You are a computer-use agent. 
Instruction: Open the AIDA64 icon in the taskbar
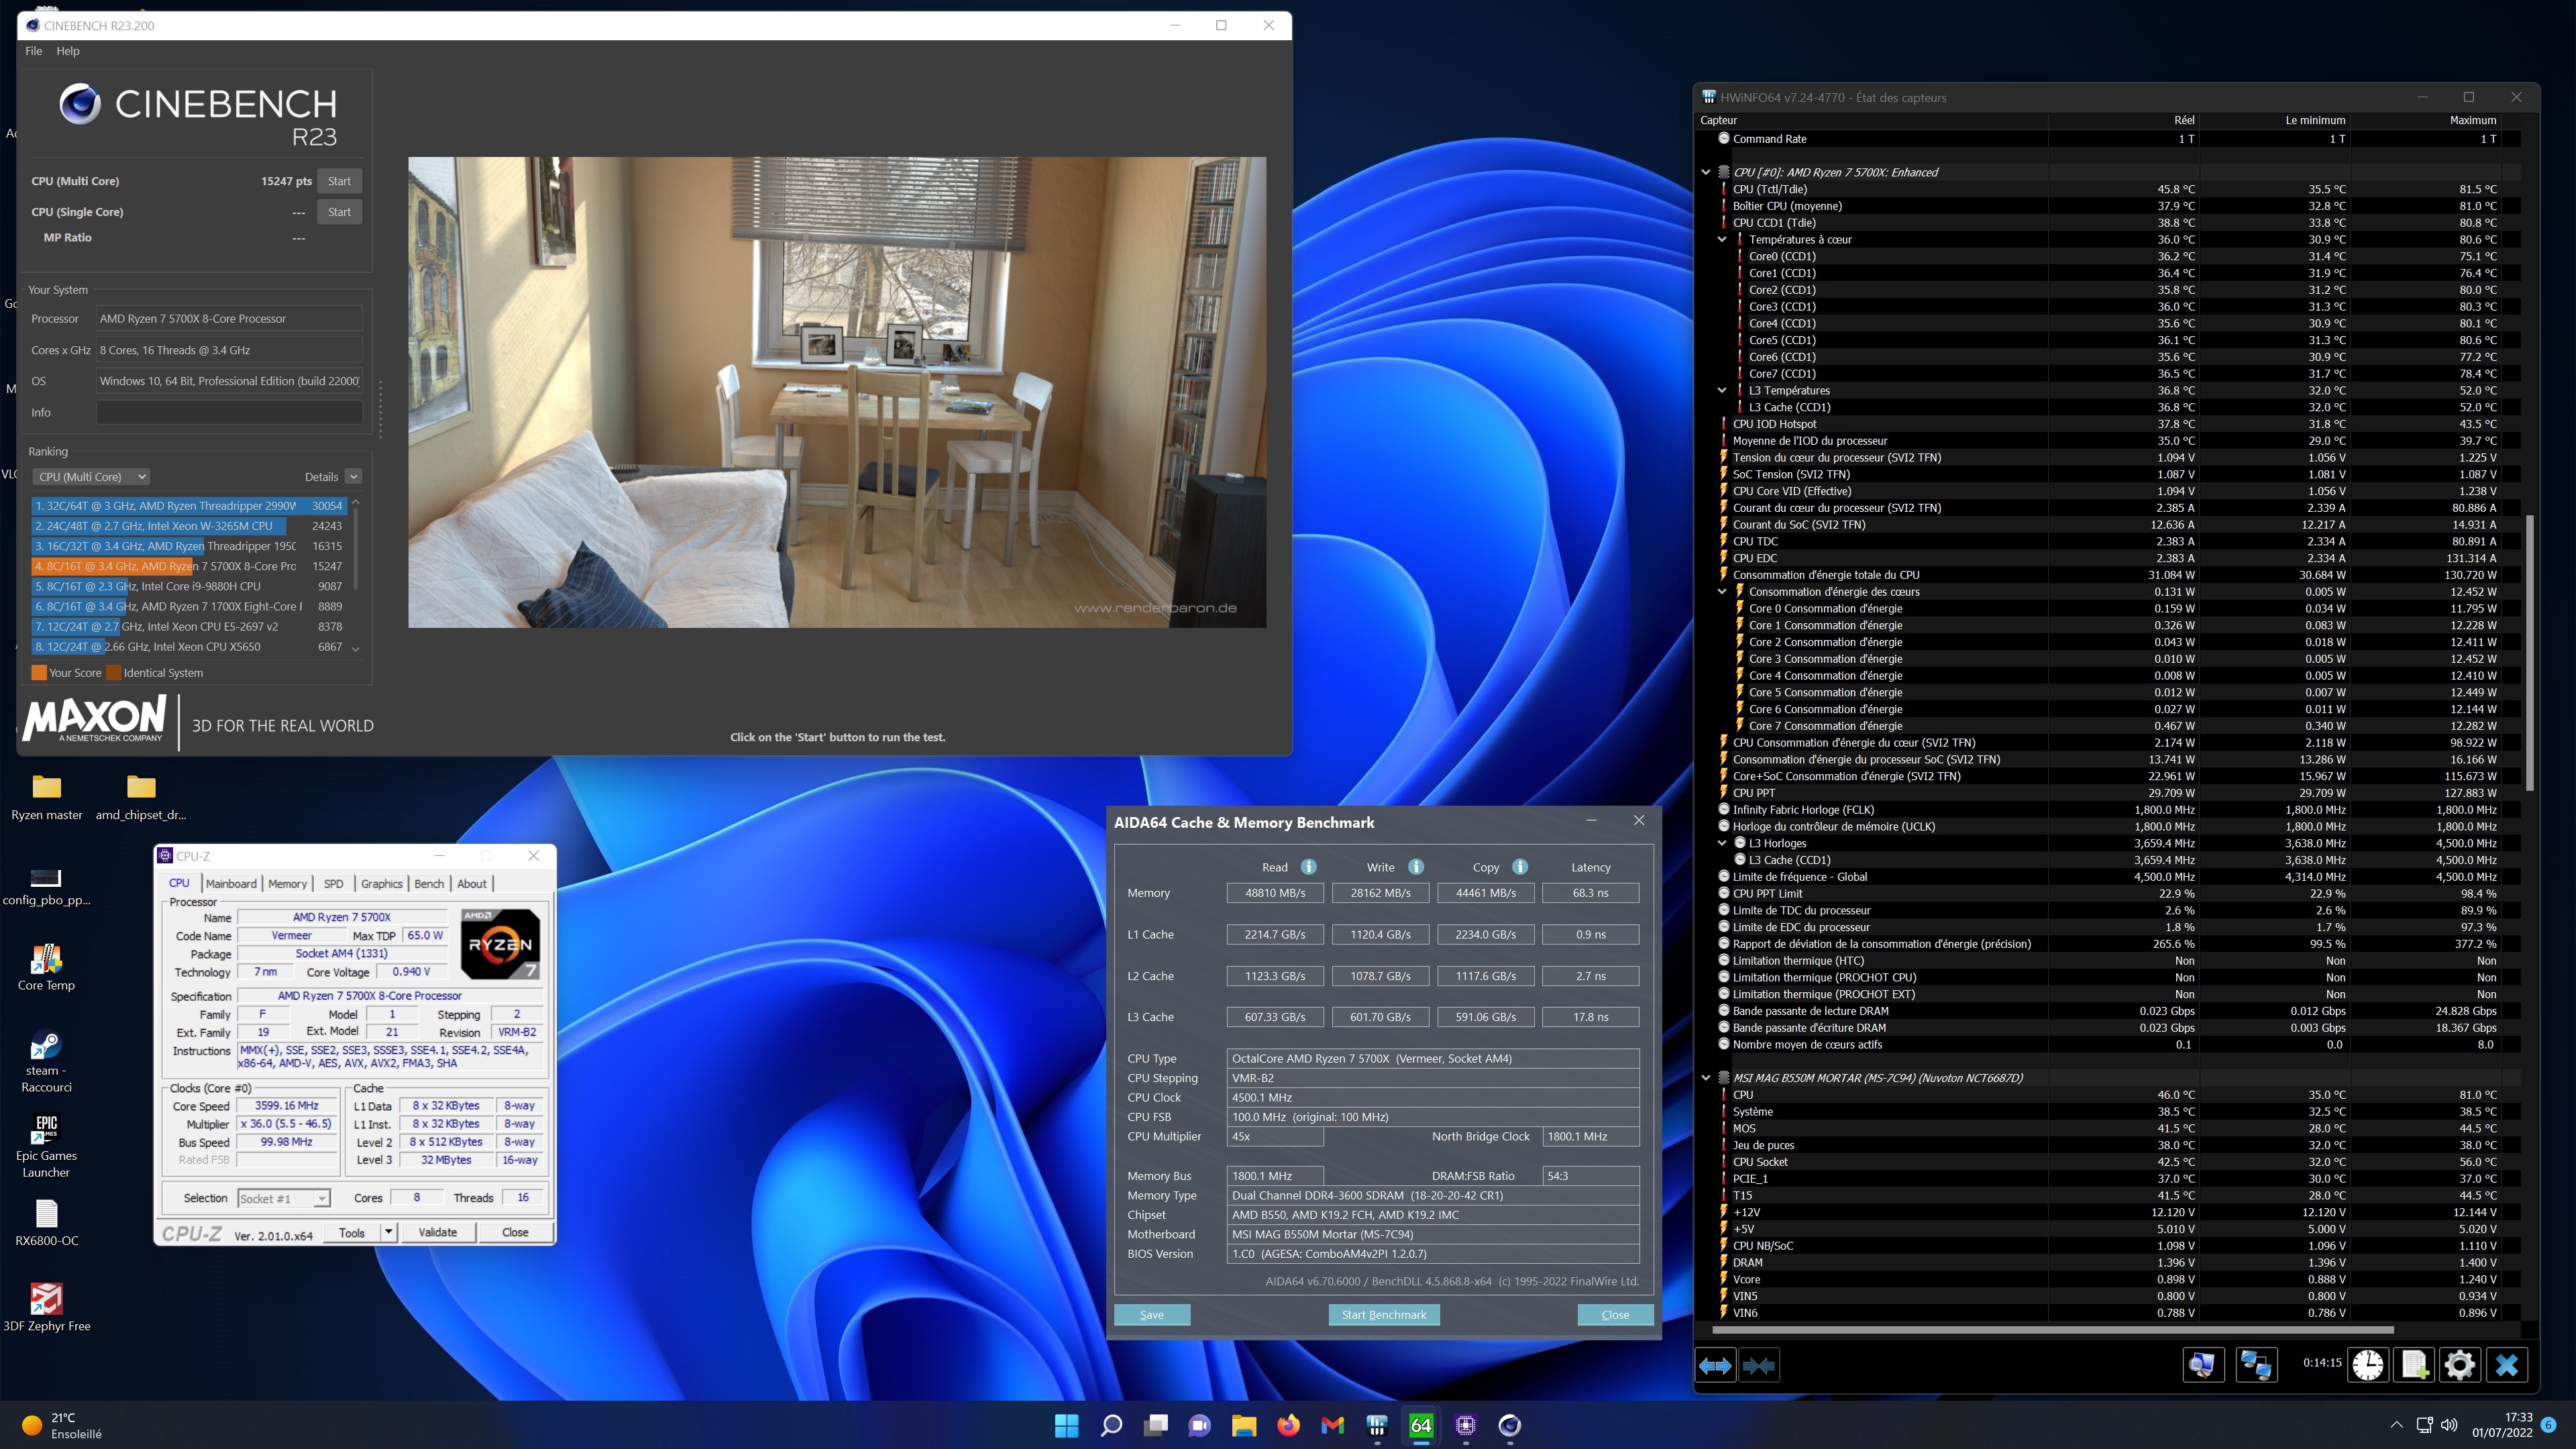pos(1421,1425)
